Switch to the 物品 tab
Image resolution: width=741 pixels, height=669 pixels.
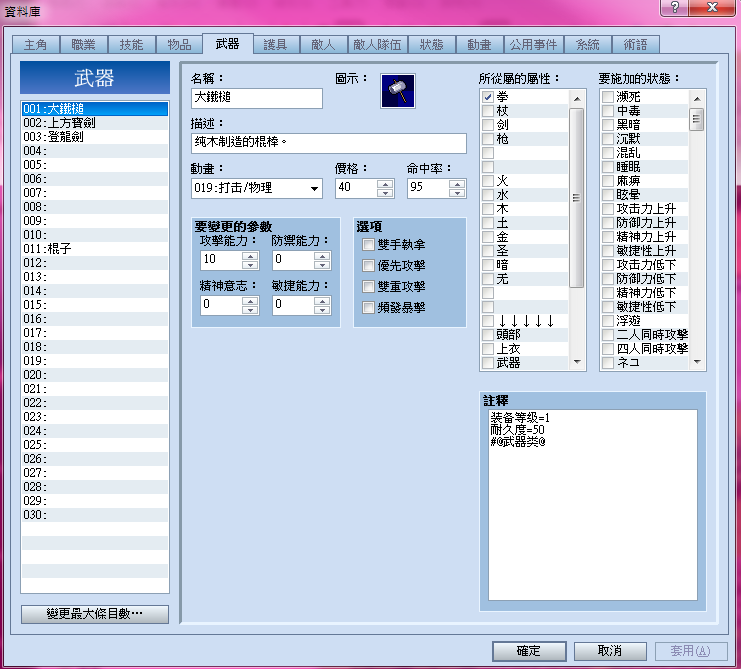(180, 44)
